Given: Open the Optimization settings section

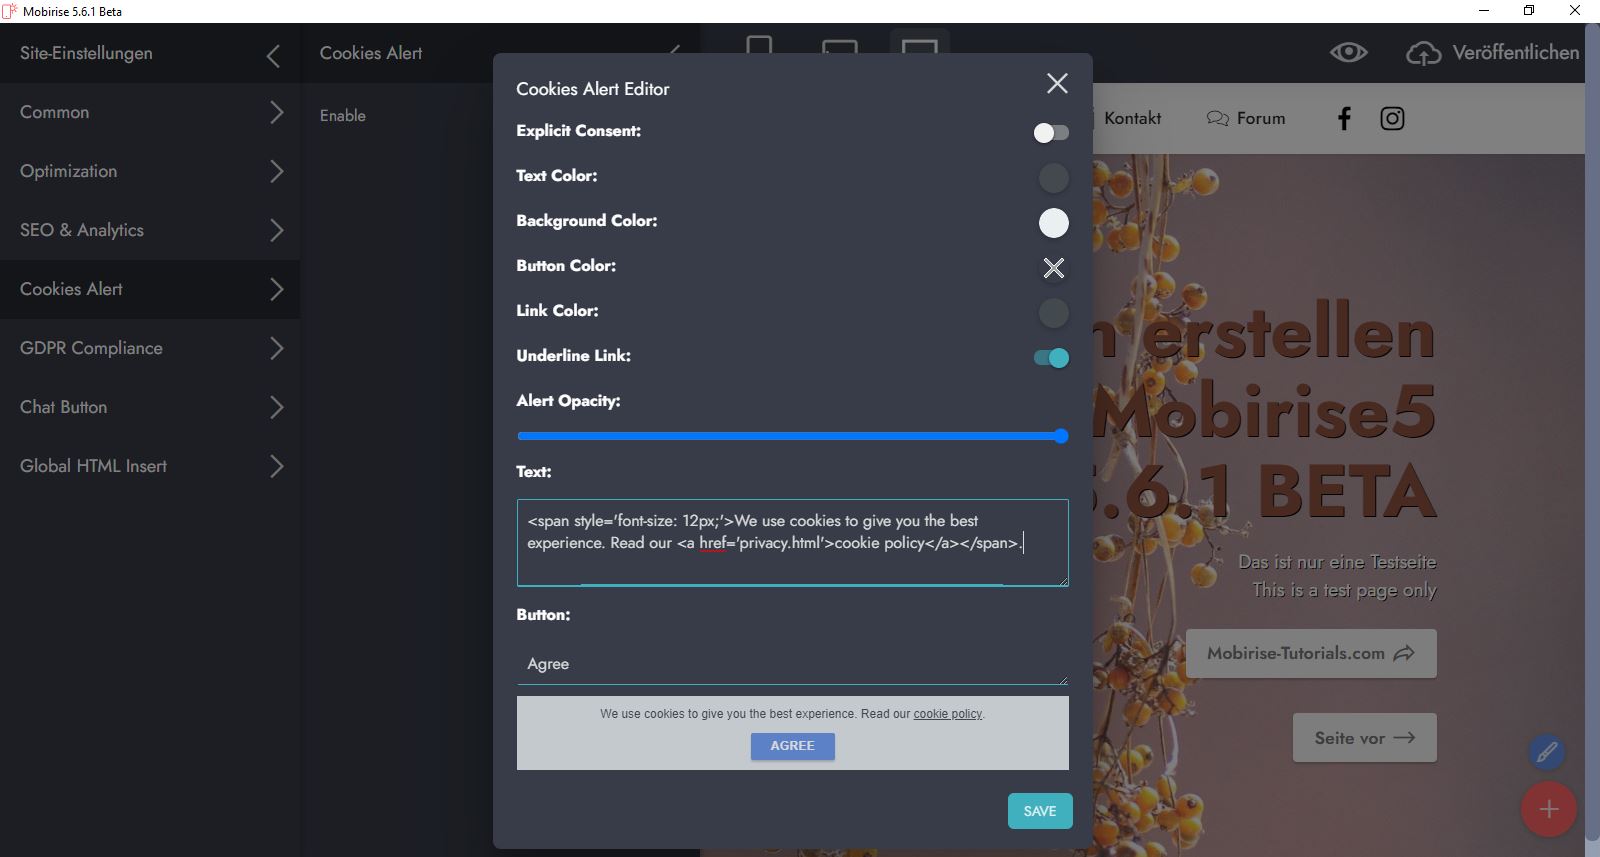Looking at the screenshot, I should [x=150, y=171].
